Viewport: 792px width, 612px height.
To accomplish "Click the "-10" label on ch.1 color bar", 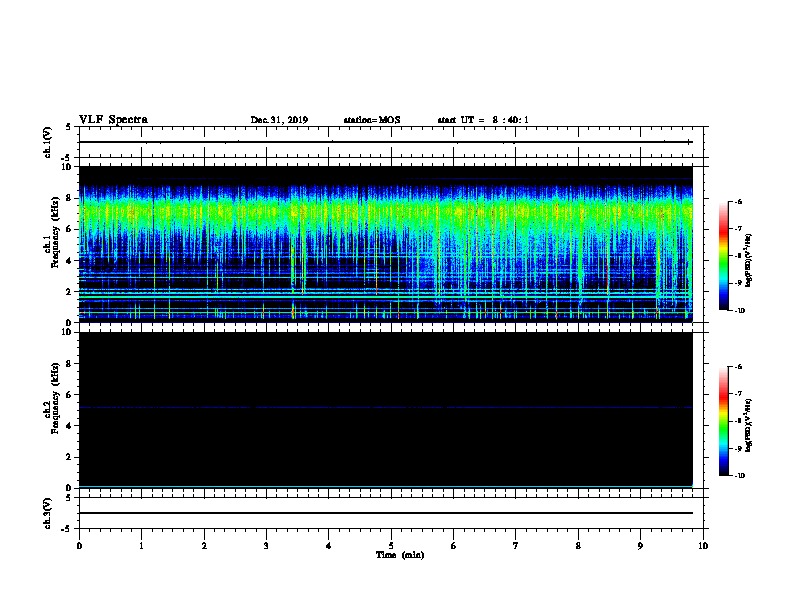I will click(739, 311).
